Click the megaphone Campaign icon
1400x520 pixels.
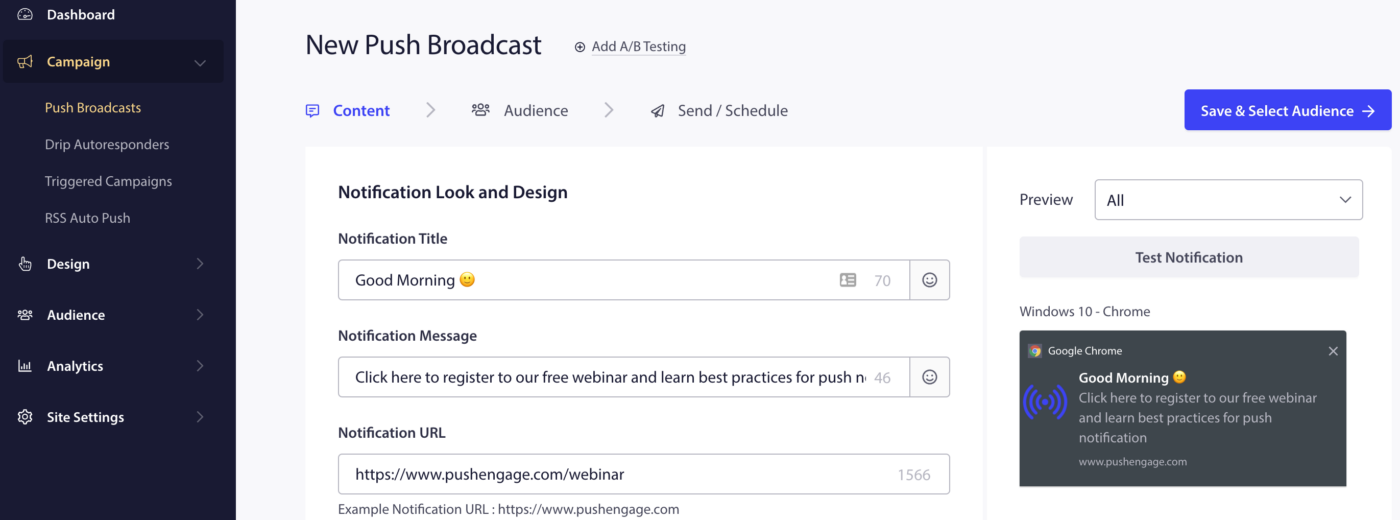(25, 62)
